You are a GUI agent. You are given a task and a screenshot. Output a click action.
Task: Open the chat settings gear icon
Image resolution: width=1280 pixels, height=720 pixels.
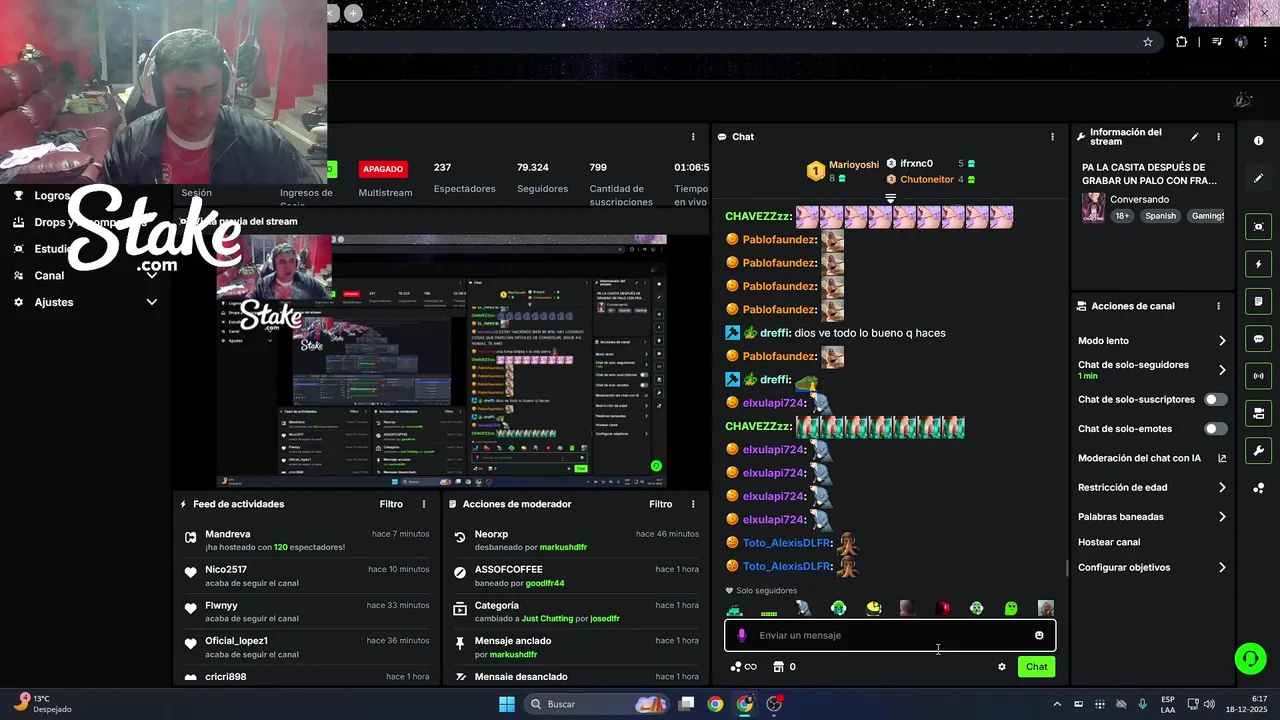[1002, 667]
